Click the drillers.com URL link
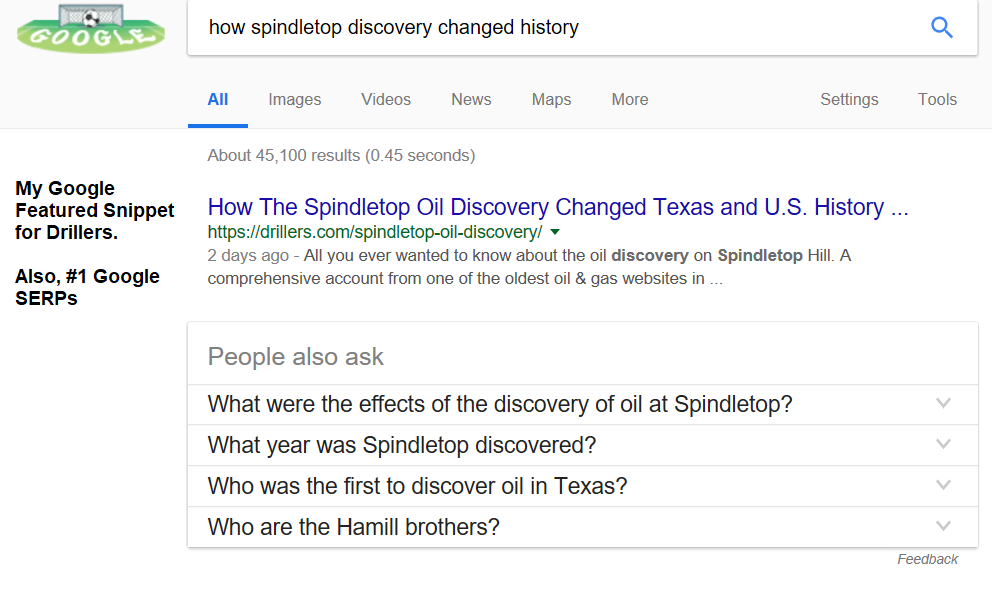Image resolution: width=992 pixels, height=589 pixels. [375, 232]
